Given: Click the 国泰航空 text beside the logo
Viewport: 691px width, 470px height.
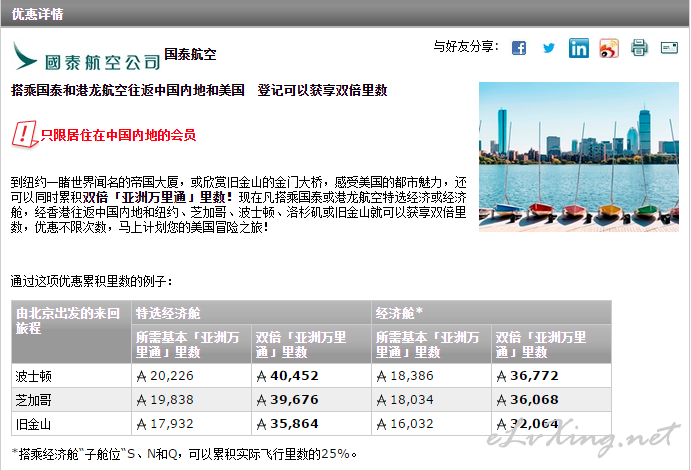Looking at the screenshot, I should pyautogui.click(x=190, y=55).
